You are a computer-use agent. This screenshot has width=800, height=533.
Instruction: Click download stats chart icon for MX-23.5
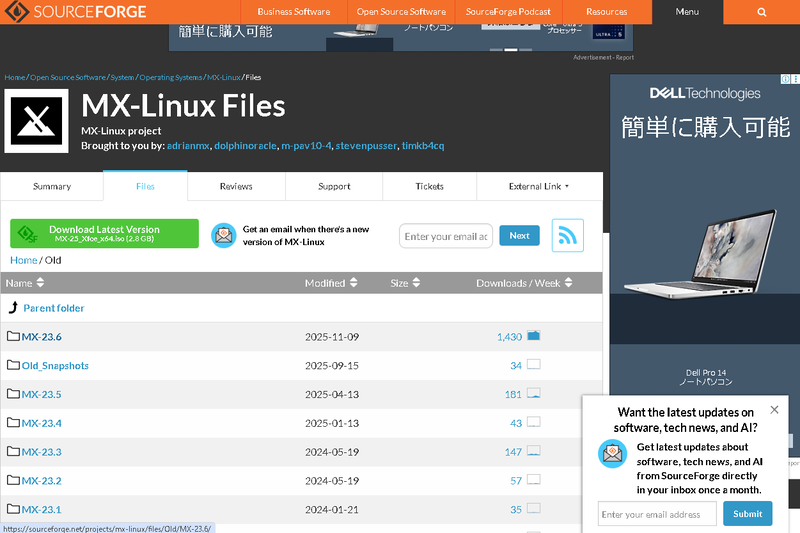point(534,393)
